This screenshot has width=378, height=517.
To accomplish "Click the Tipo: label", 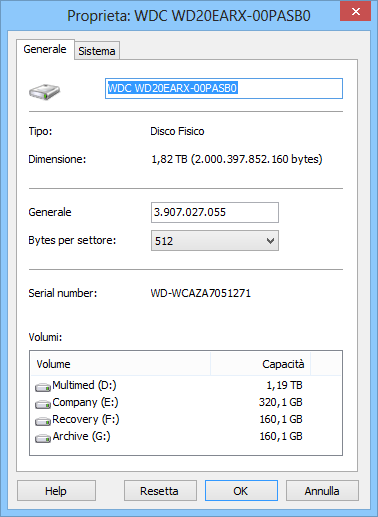I will tap(40, 131).
